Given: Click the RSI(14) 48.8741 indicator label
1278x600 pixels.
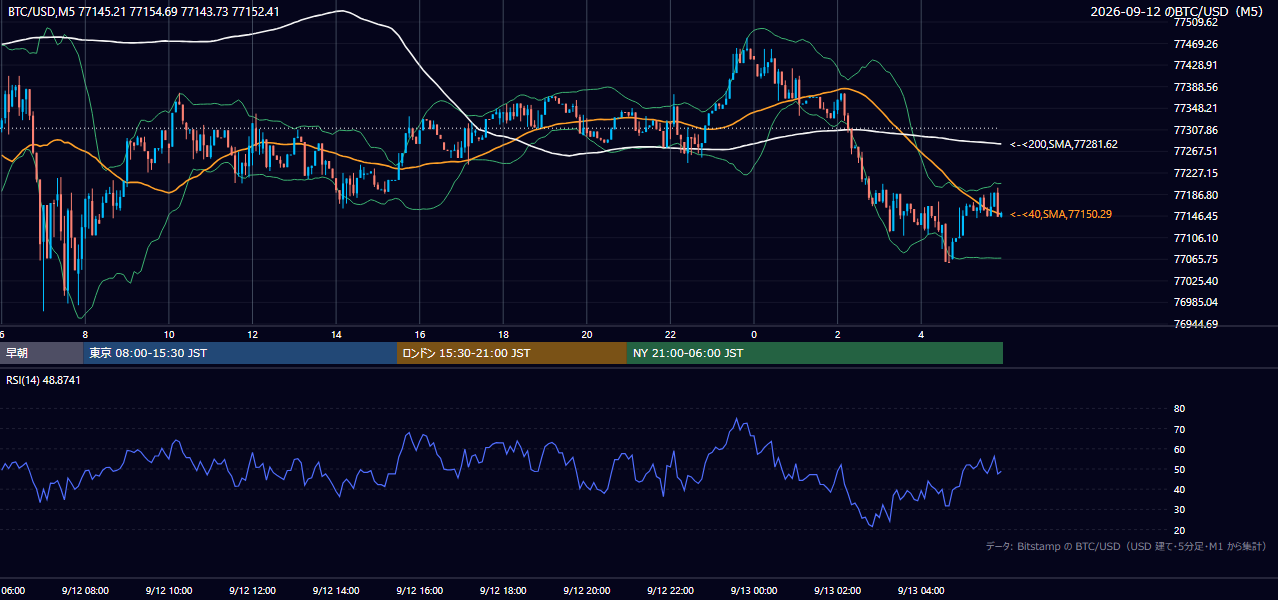Looking at the screenshot, I should 43,380.
